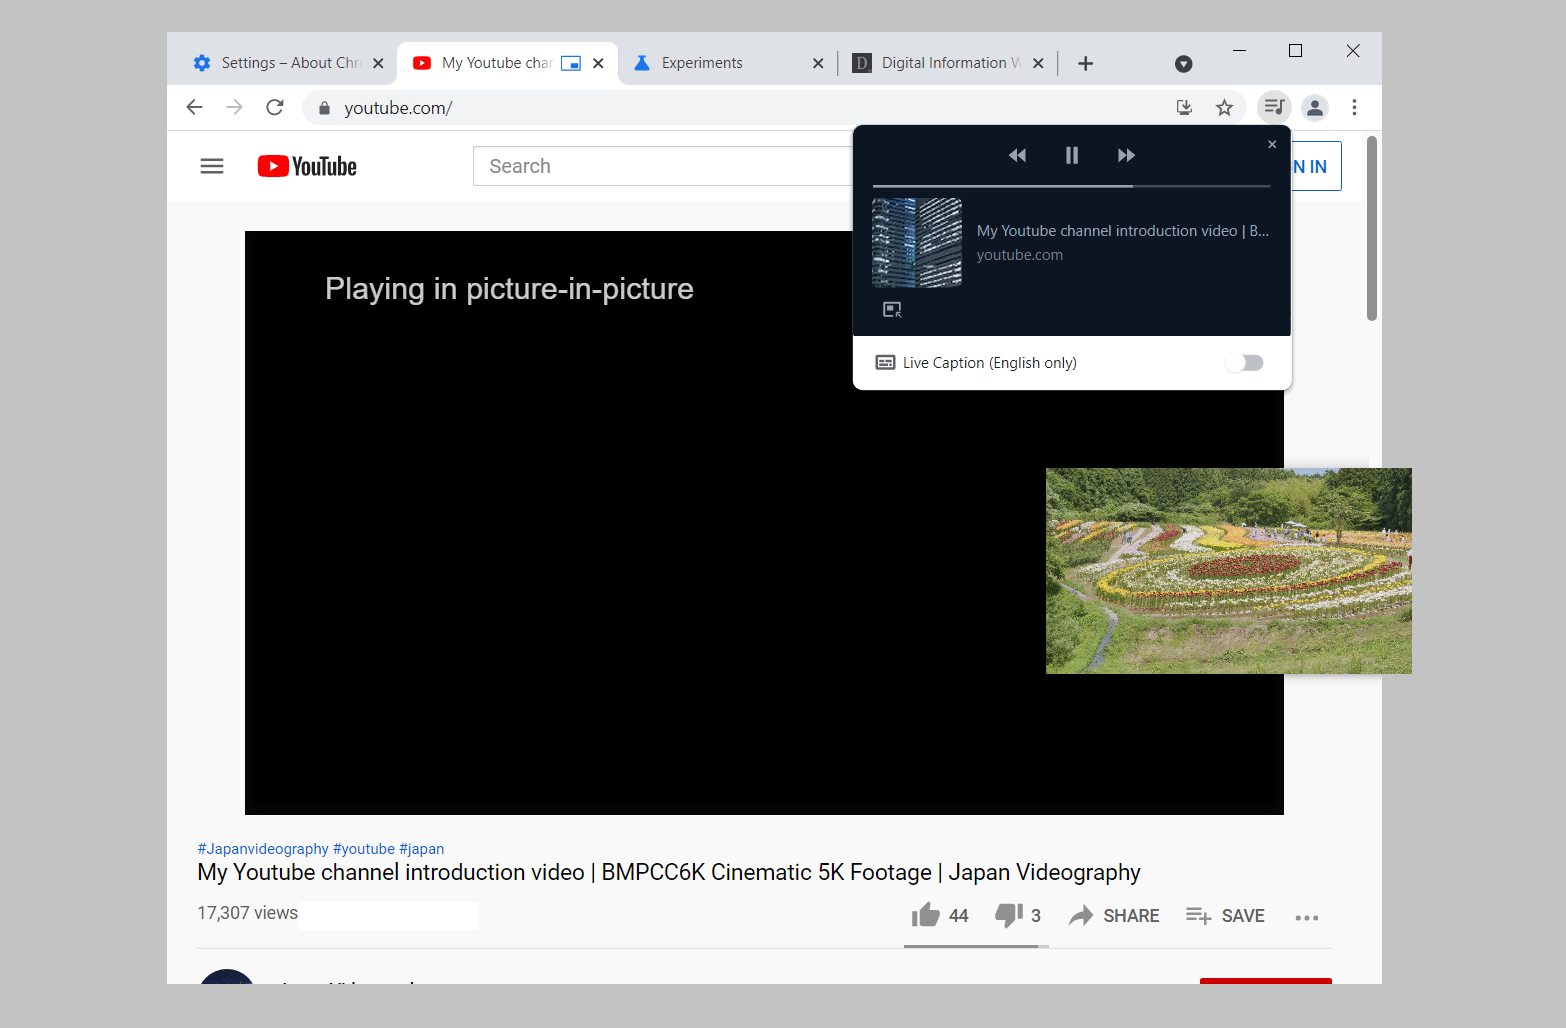View site info via lock icon

[x=324, y=108]
